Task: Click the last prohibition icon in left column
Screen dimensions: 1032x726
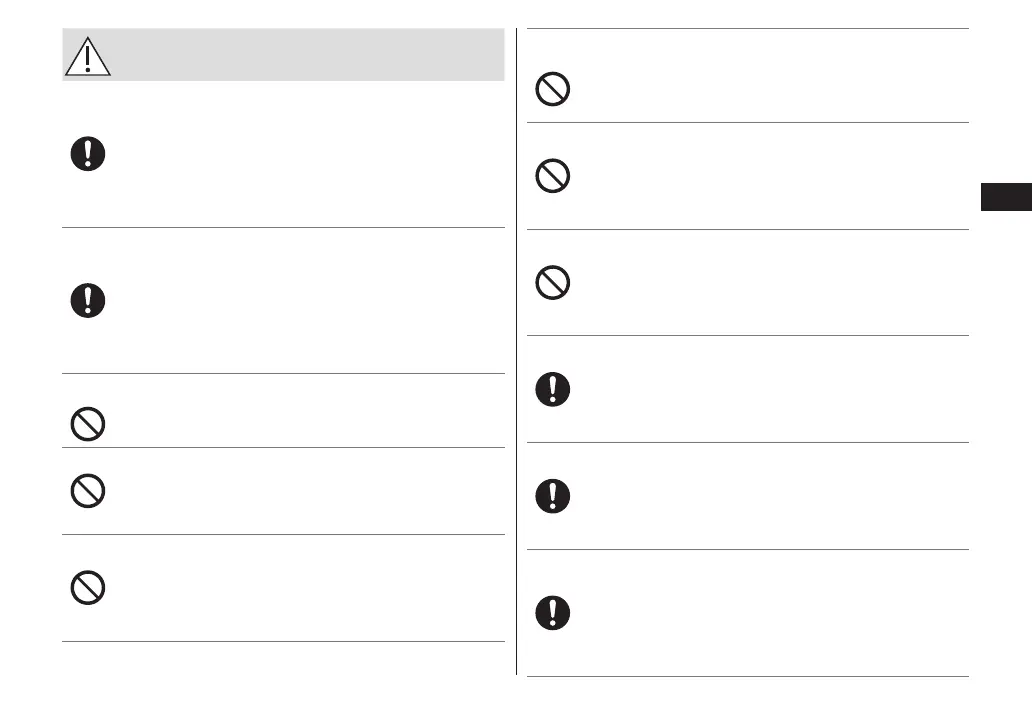Action: pyautogui.click(x=88, y=587)
